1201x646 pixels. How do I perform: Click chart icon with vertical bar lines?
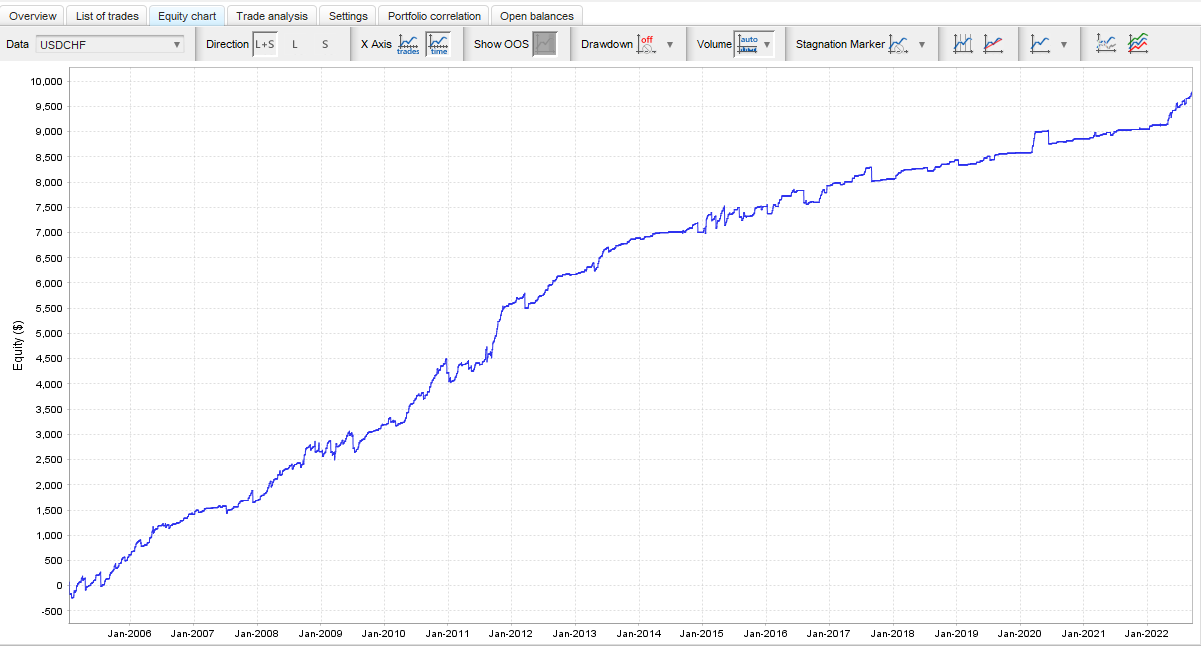(963, 44)
